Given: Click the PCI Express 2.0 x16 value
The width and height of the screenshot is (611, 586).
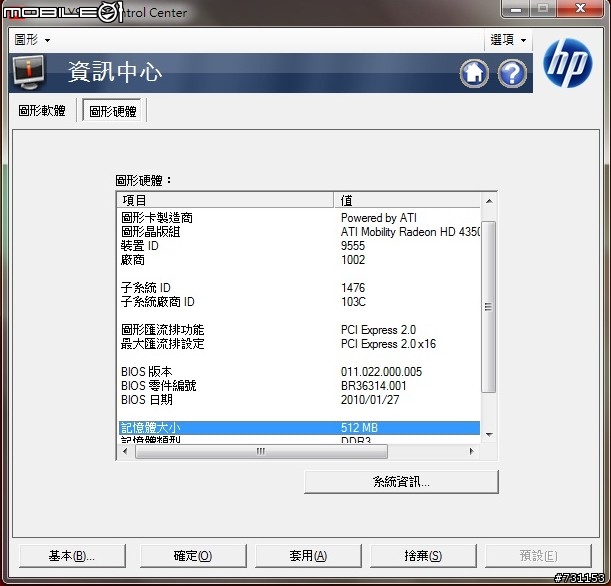Looking at the screenshot, I should 388,344.
